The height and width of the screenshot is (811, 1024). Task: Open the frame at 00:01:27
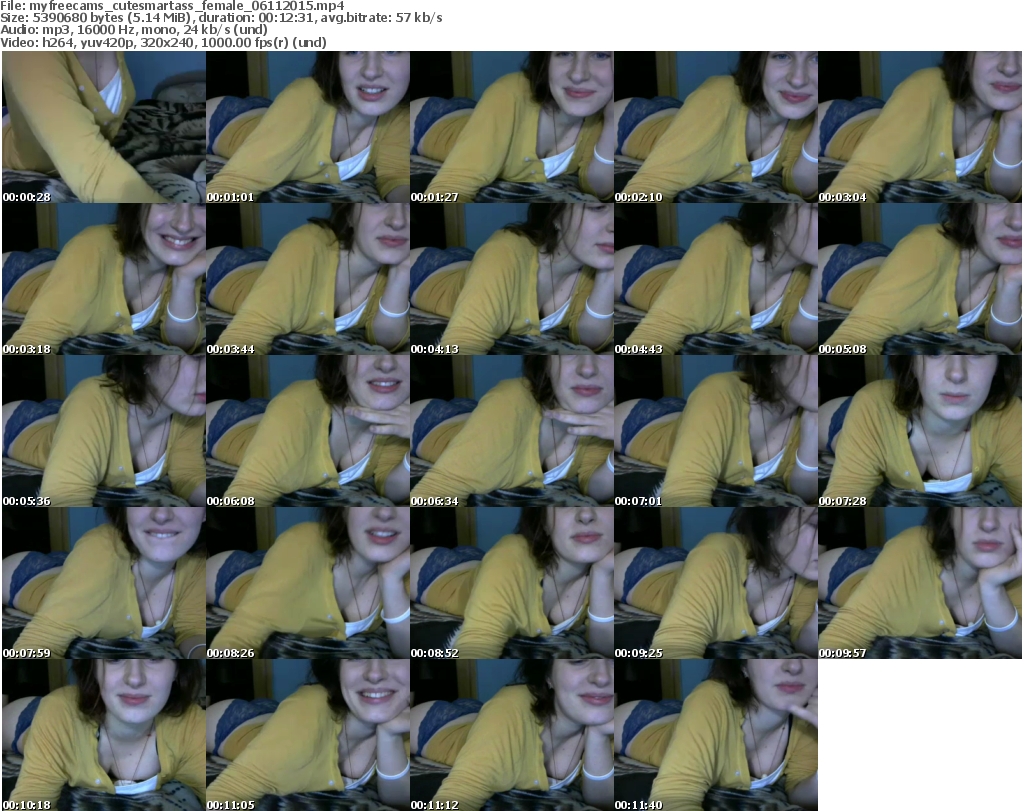click(512, 127)
